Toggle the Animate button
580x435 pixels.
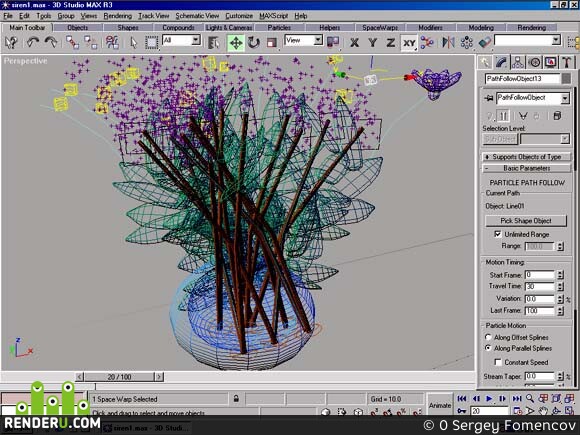pos(439,405)
